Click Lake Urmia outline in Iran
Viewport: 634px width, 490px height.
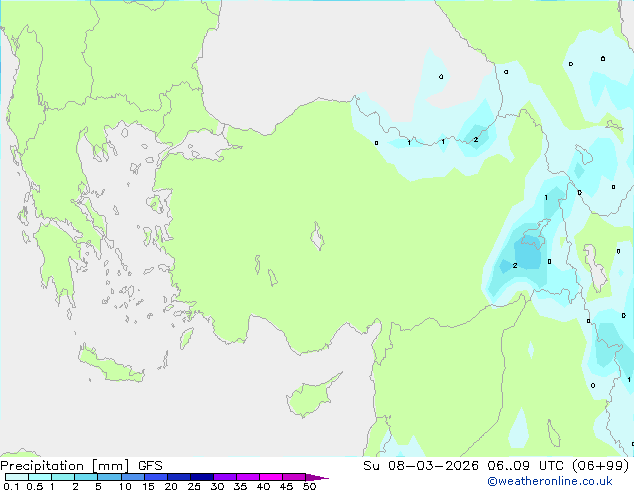tap(596, 267)
